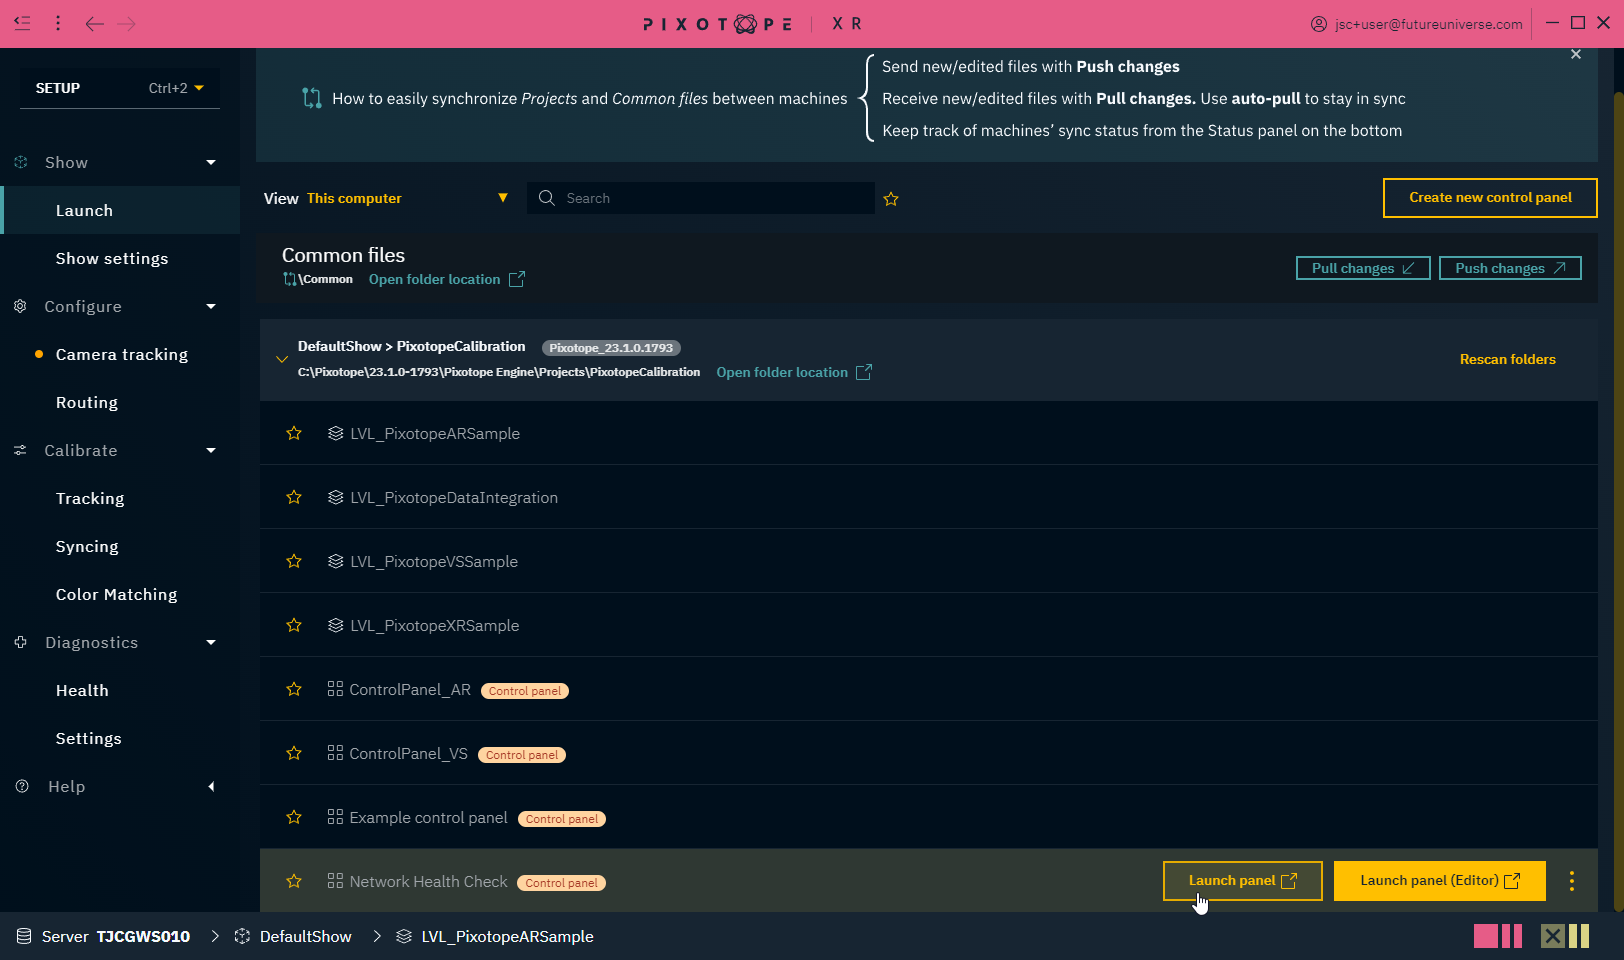The width and height of the screenshot is (1624, 960).
Task: Favorite ControlPanel_AR with its star
Action: pyautogui.click(x=294, y=689)
